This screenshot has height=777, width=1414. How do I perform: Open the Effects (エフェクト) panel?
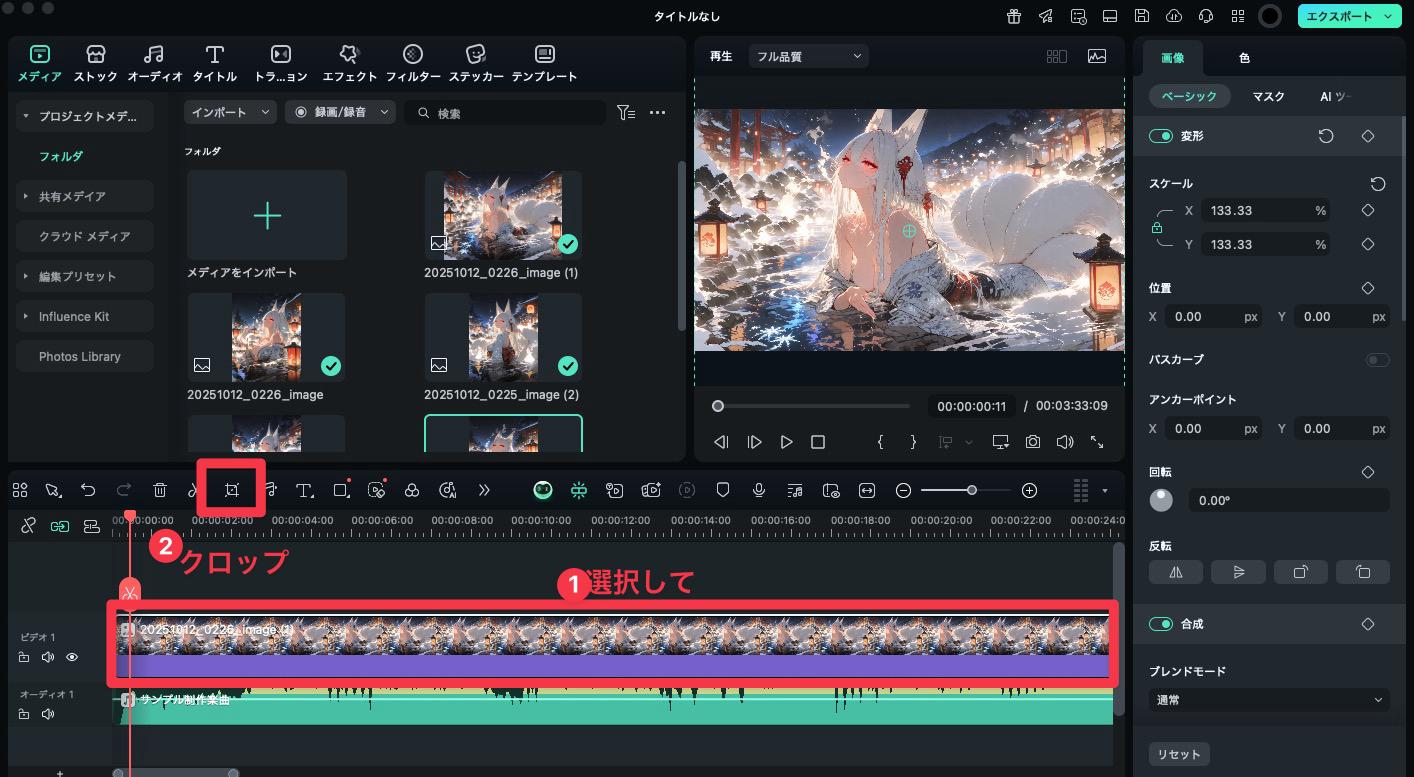click(x=349, y=62)
